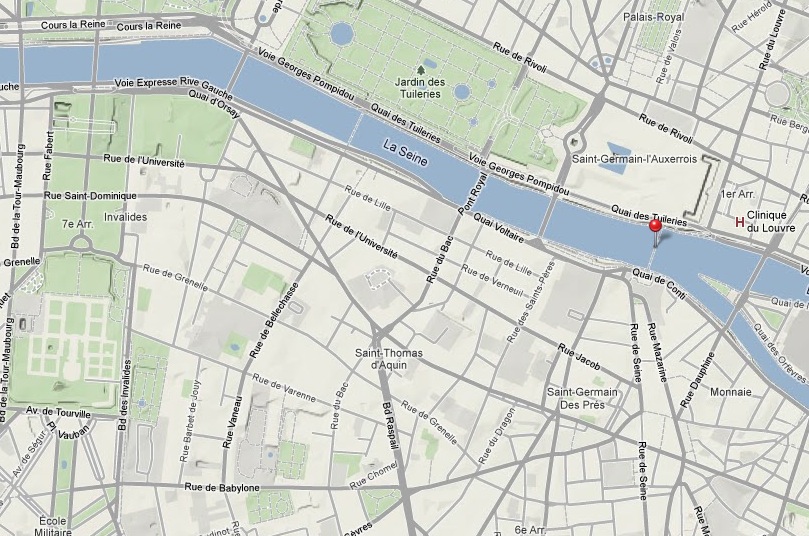The width and height of the screenshot is (809, 536).
Task: Select the Saint-Germain Des Prés label
Action: pos(583,398)
